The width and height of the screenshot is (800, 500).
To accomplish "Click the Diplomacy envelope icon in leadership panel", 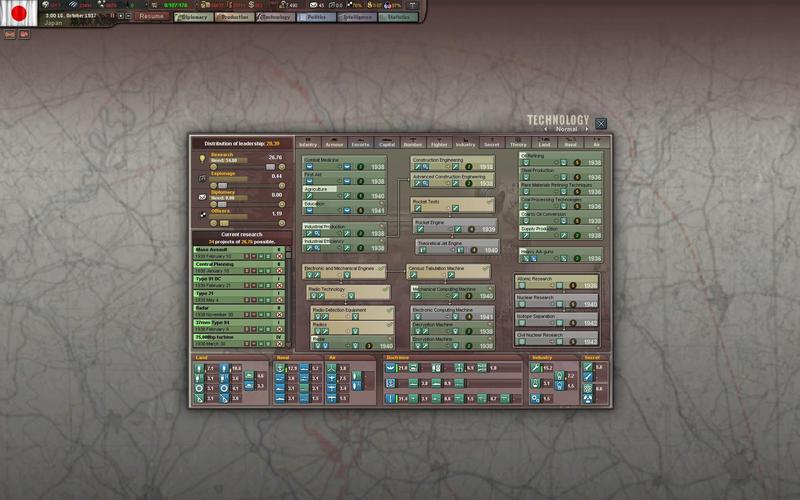I will click(202, 197).
